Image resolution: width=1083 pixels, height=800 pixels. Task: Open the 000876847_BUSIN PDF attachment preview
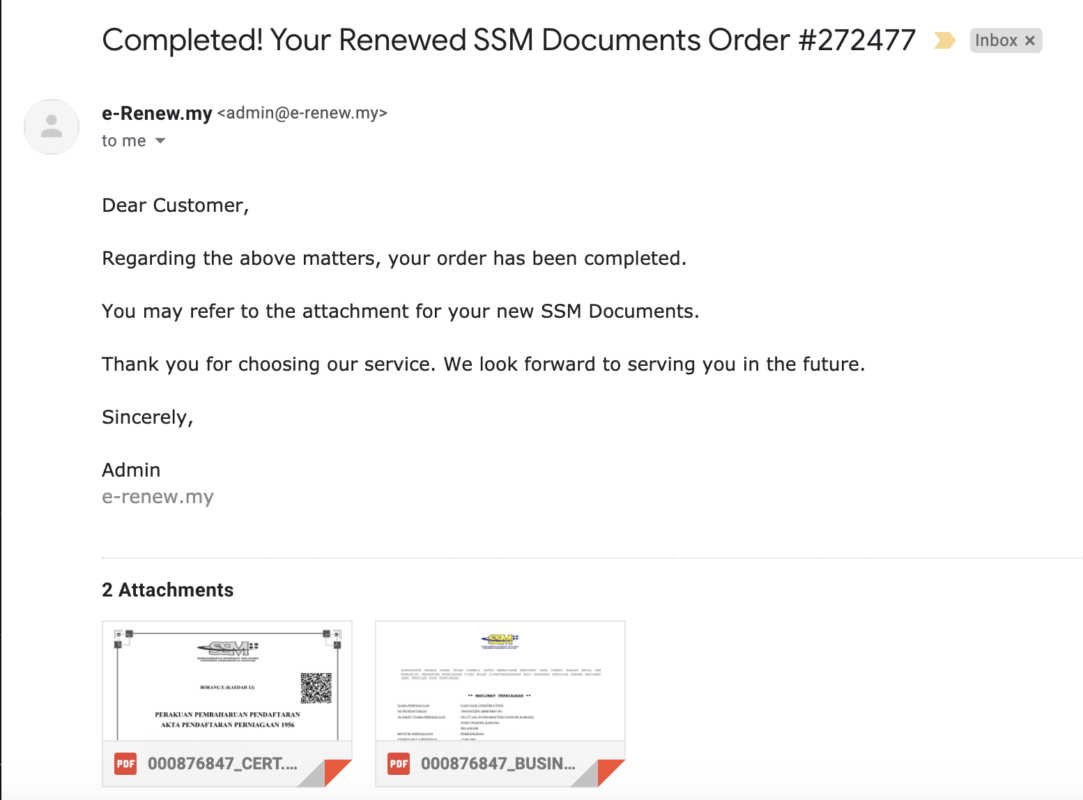tap(500, 681)
